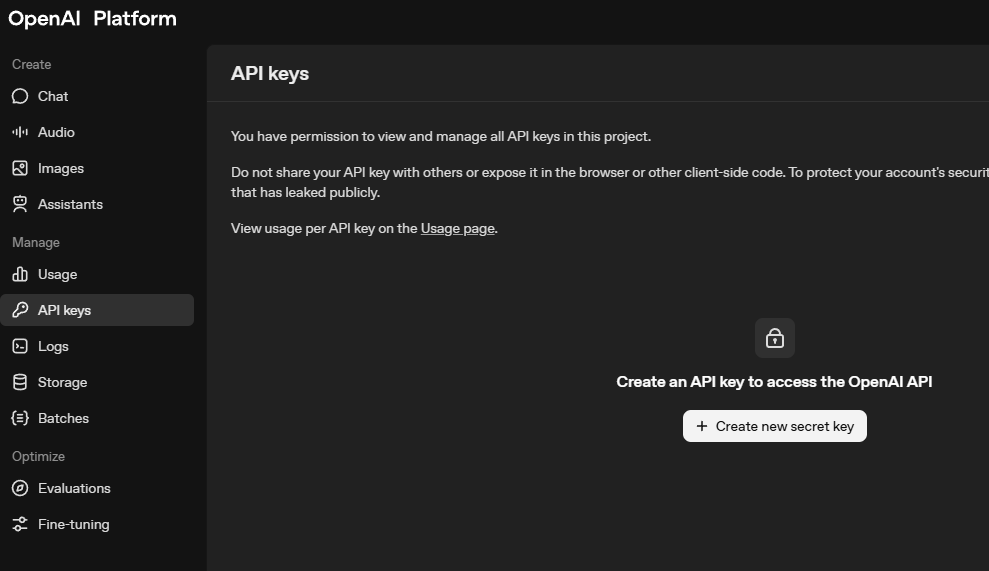Click the Platform header text

tap(135, 19)
